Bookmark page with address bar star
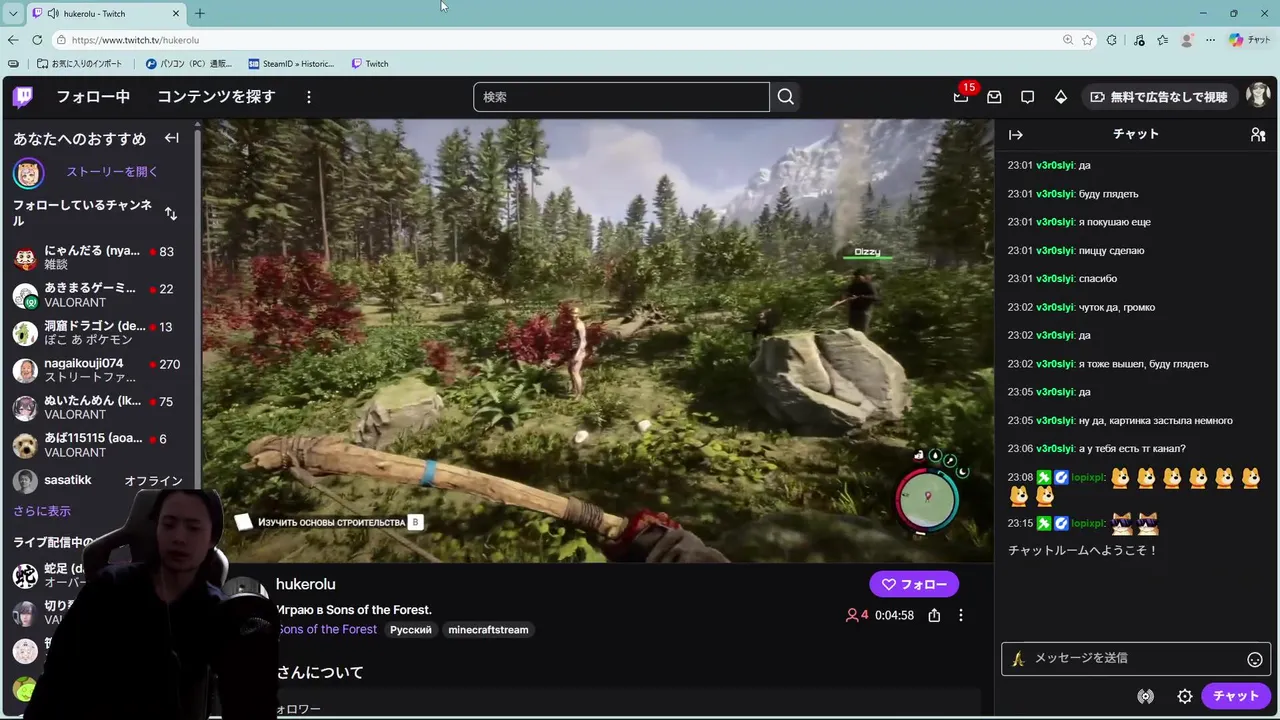Image resolution: width=1280 pixels, height=720 pixels. (1089, 40)
